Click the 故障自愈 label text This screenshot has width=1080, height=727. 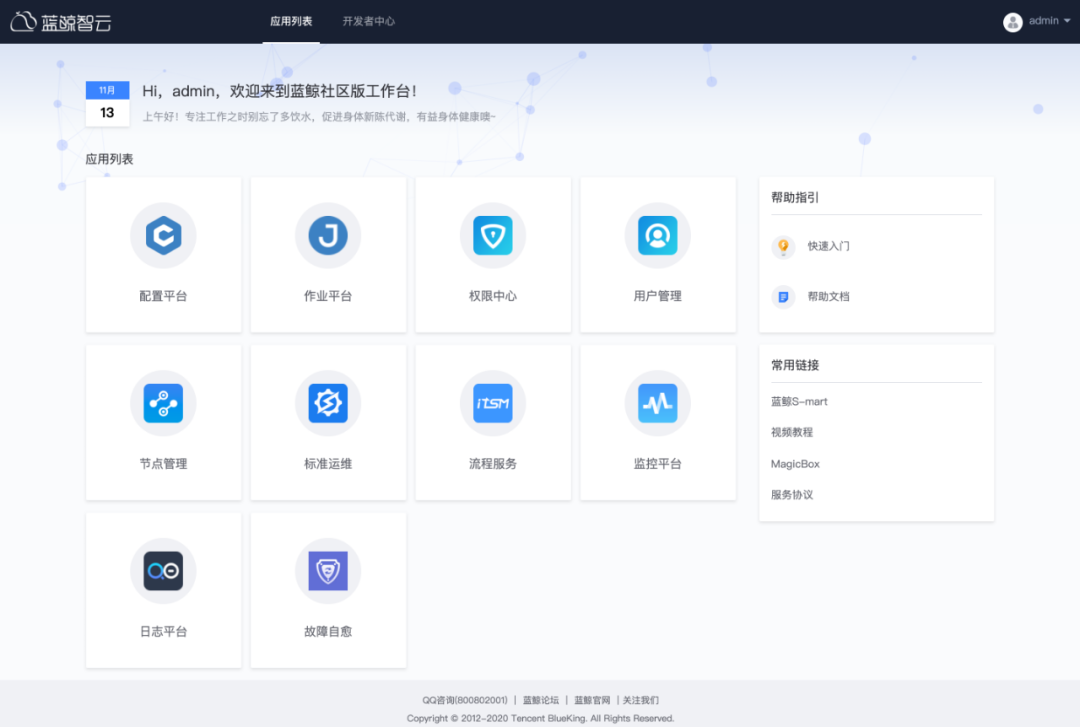328,631
